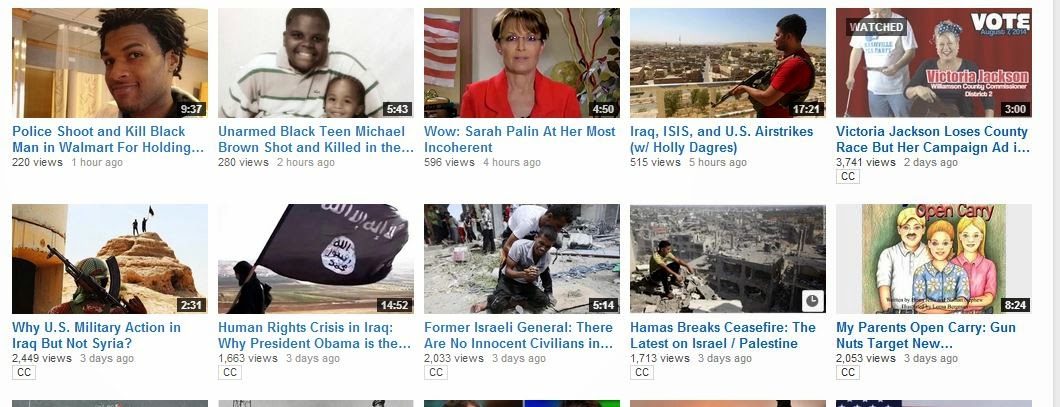Open 'Former Israeli General' video title link
The width and height of the screenshot is (1060, 407).
[519, 335]
